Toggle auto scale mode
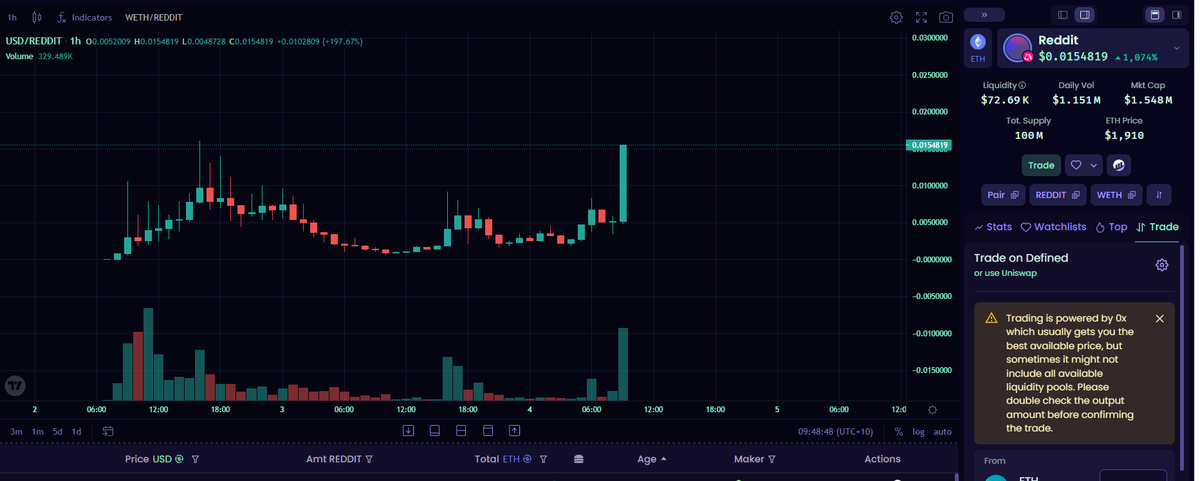 click(942, 431)
